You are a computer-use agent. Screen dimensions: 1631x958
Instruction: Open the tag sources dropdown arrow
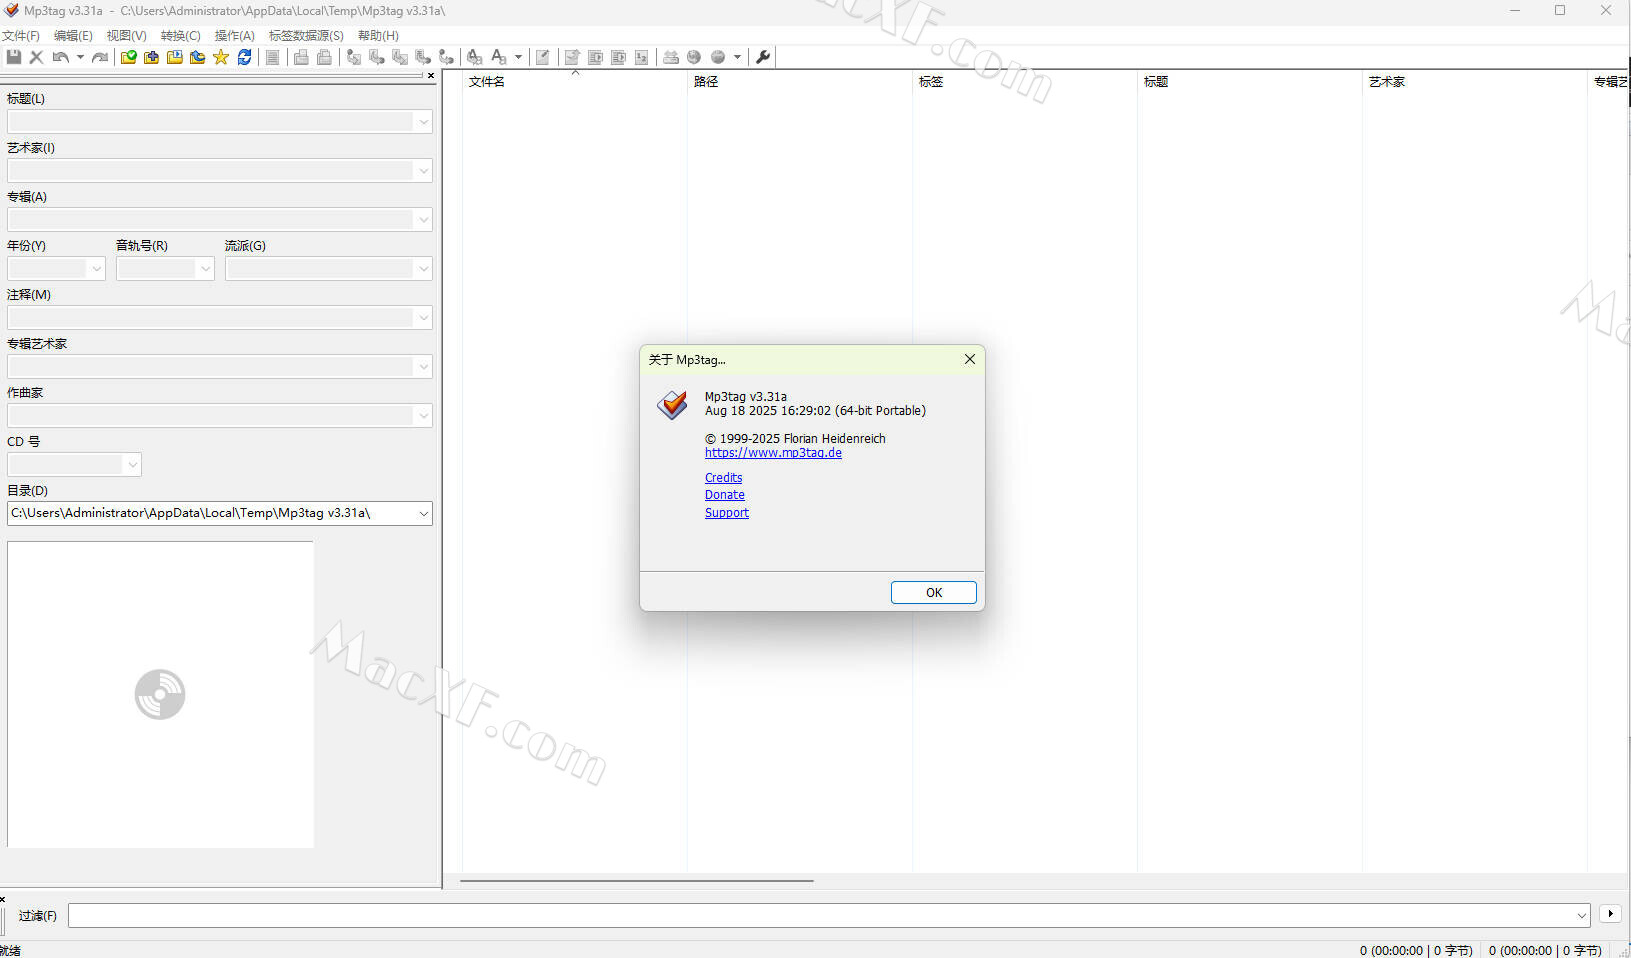pos(737,57)
